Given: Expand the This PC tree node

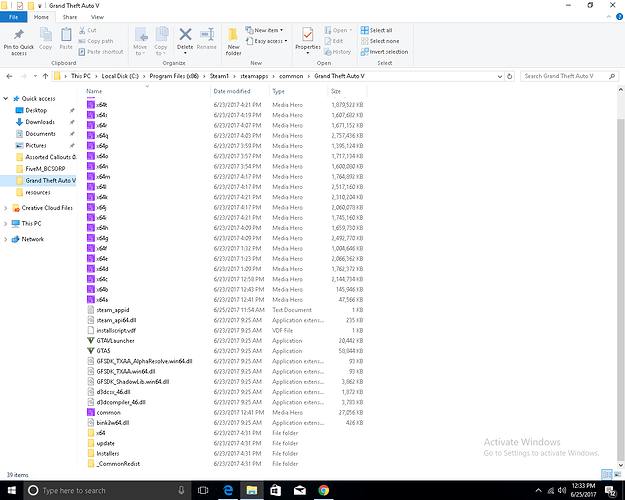Looking at the screenshot, I should click(6, 224).
